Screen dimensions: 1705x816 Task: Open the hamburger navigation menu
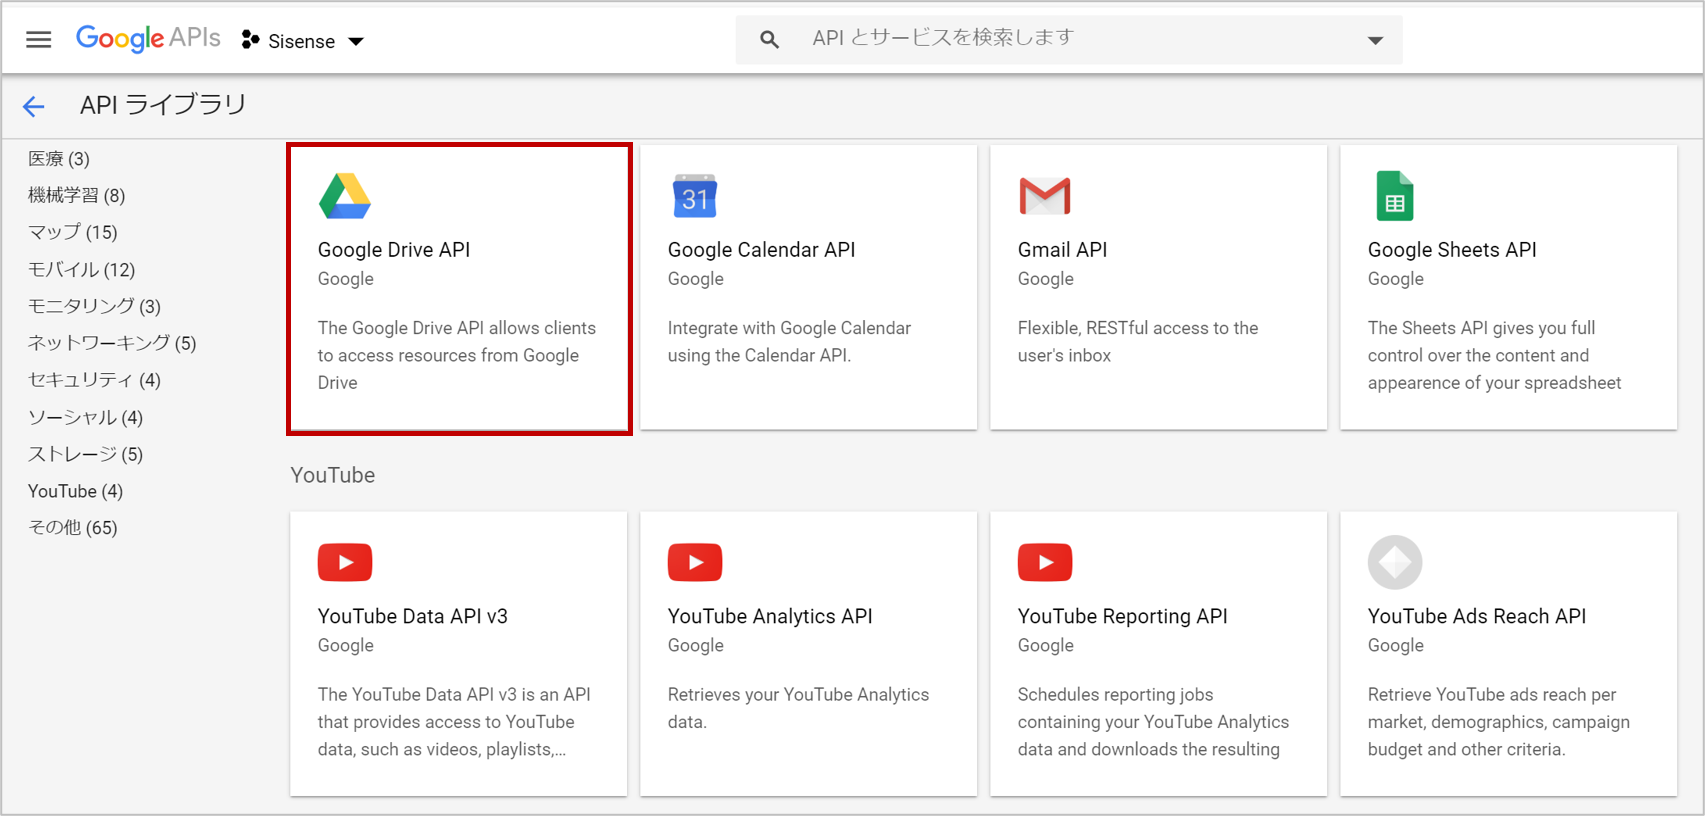pos(39,40)
